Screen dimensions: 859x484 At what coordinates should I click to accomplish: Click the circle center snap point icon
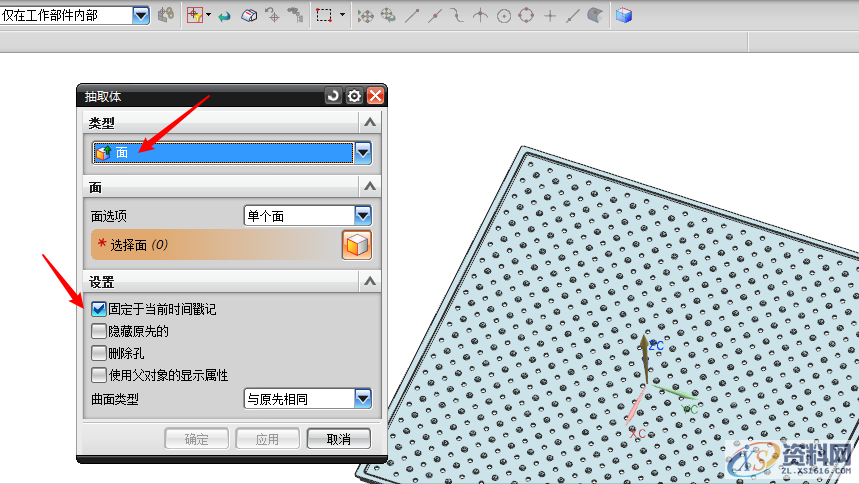[504, 15]
